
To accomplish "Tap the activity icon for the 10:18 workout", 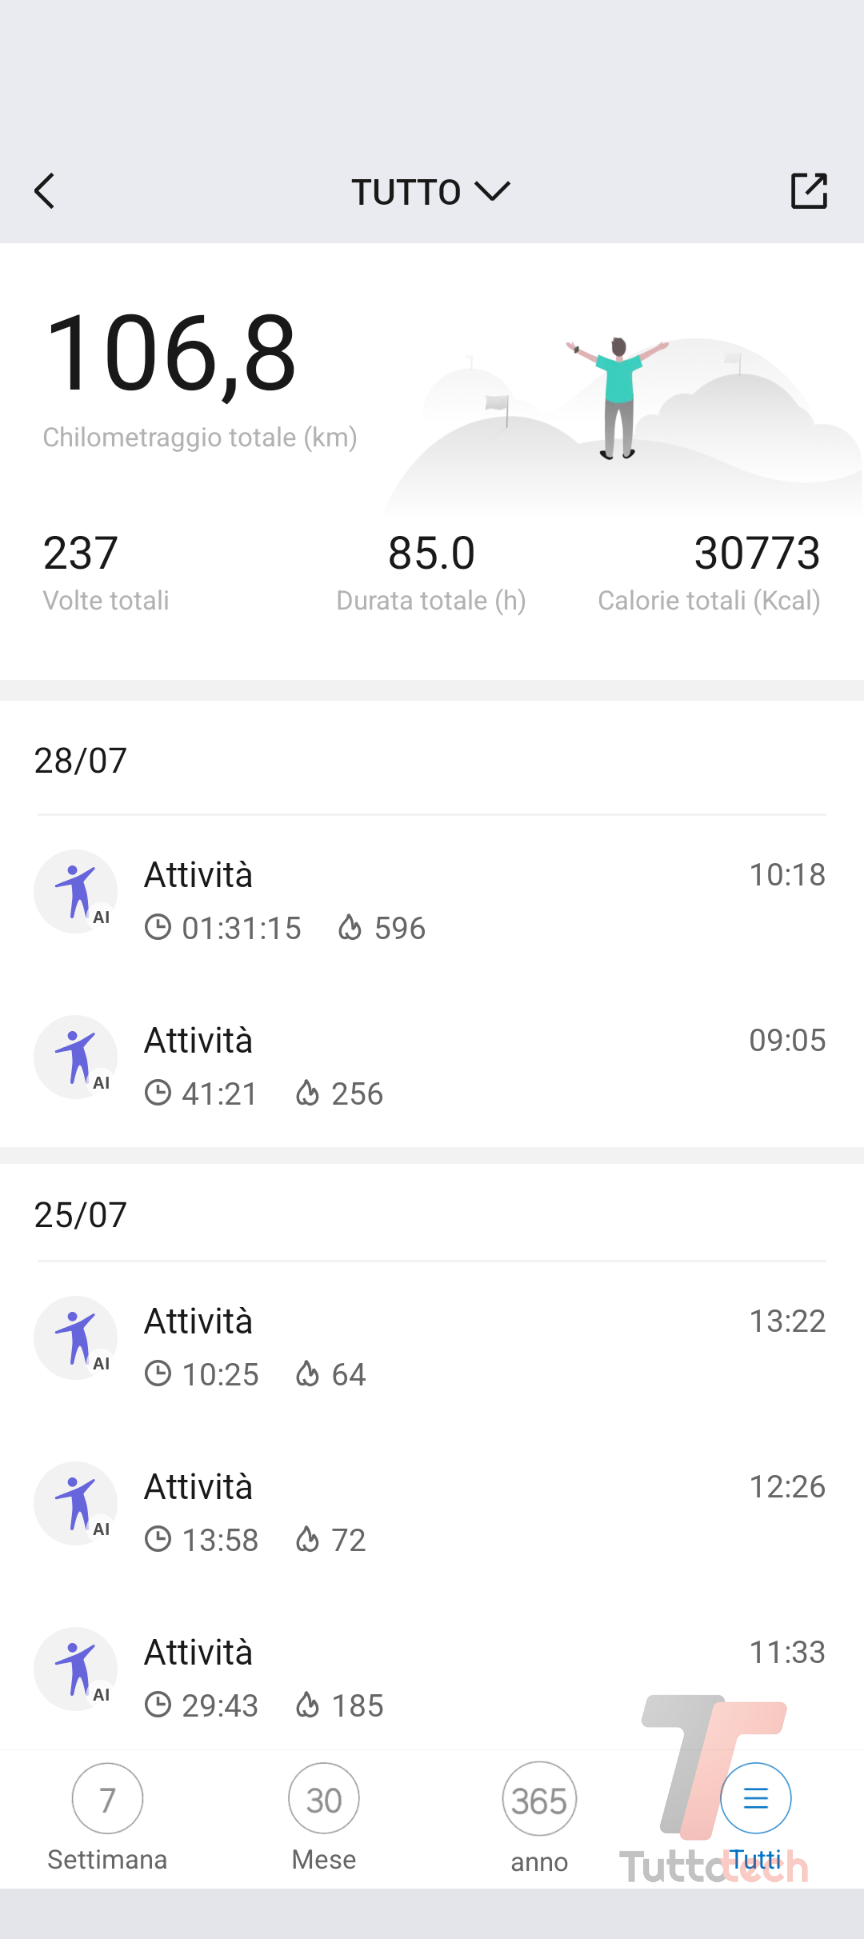I will coord(76,891).
